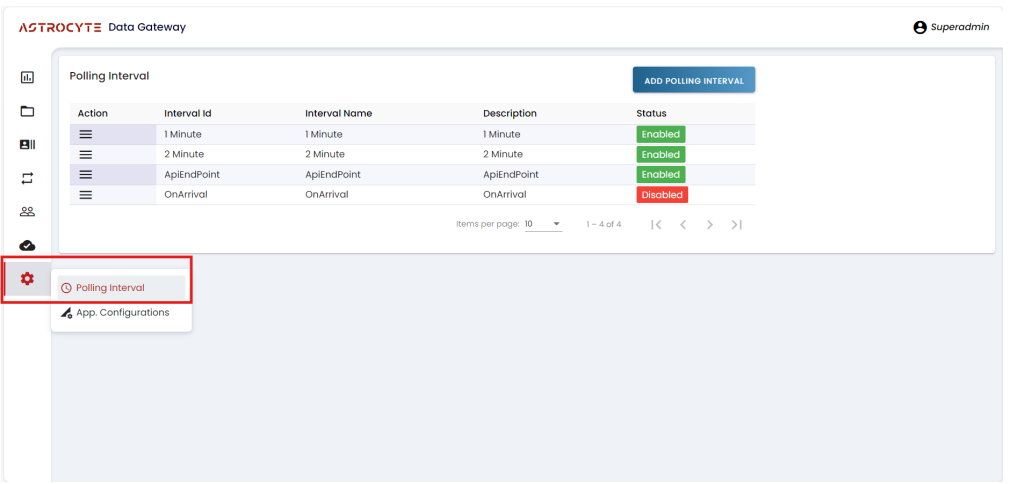Screen dimensions: 1012x484
Task: Open the contact card sidebar icon
Action: point(27,145)
